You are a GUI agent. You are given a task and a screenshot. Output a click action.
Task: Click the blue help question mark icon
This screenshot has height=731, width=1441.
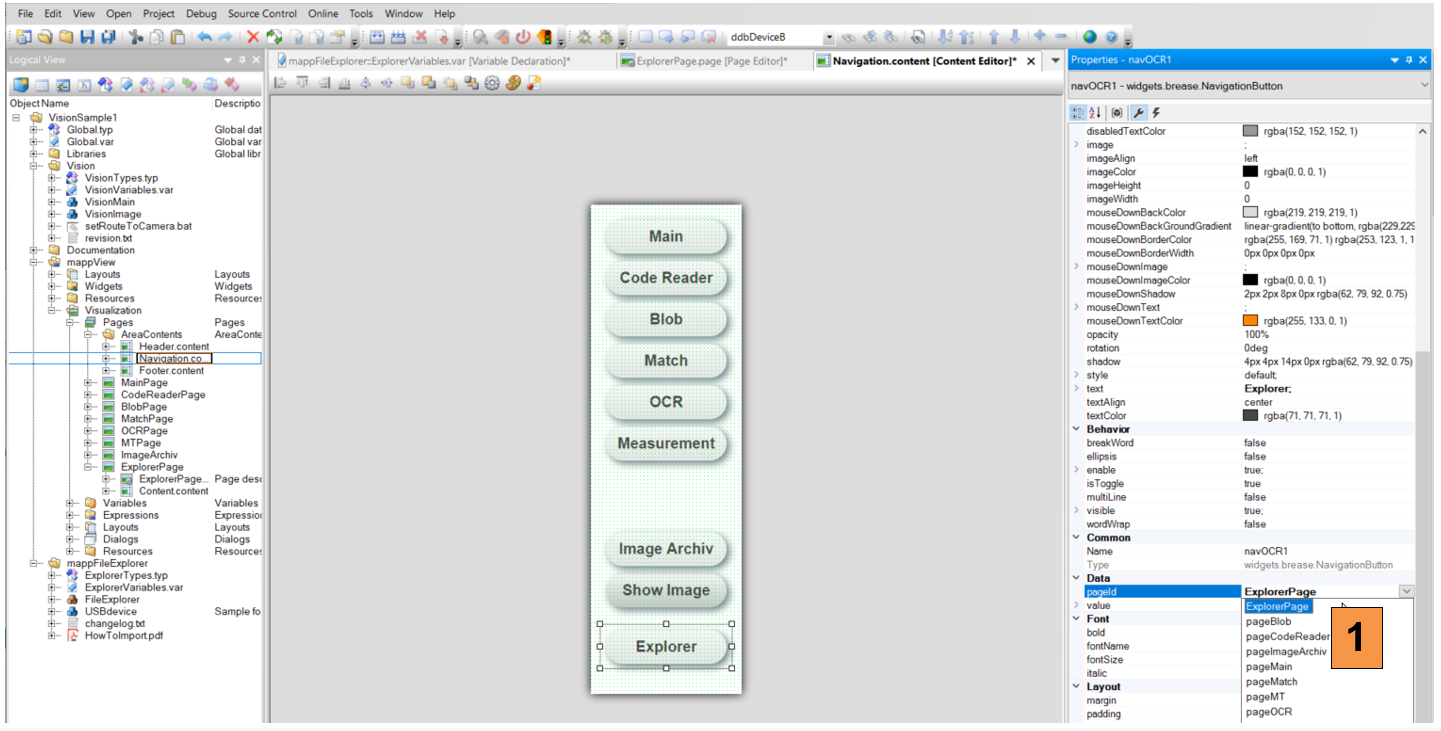click(x=1111, y=37)
